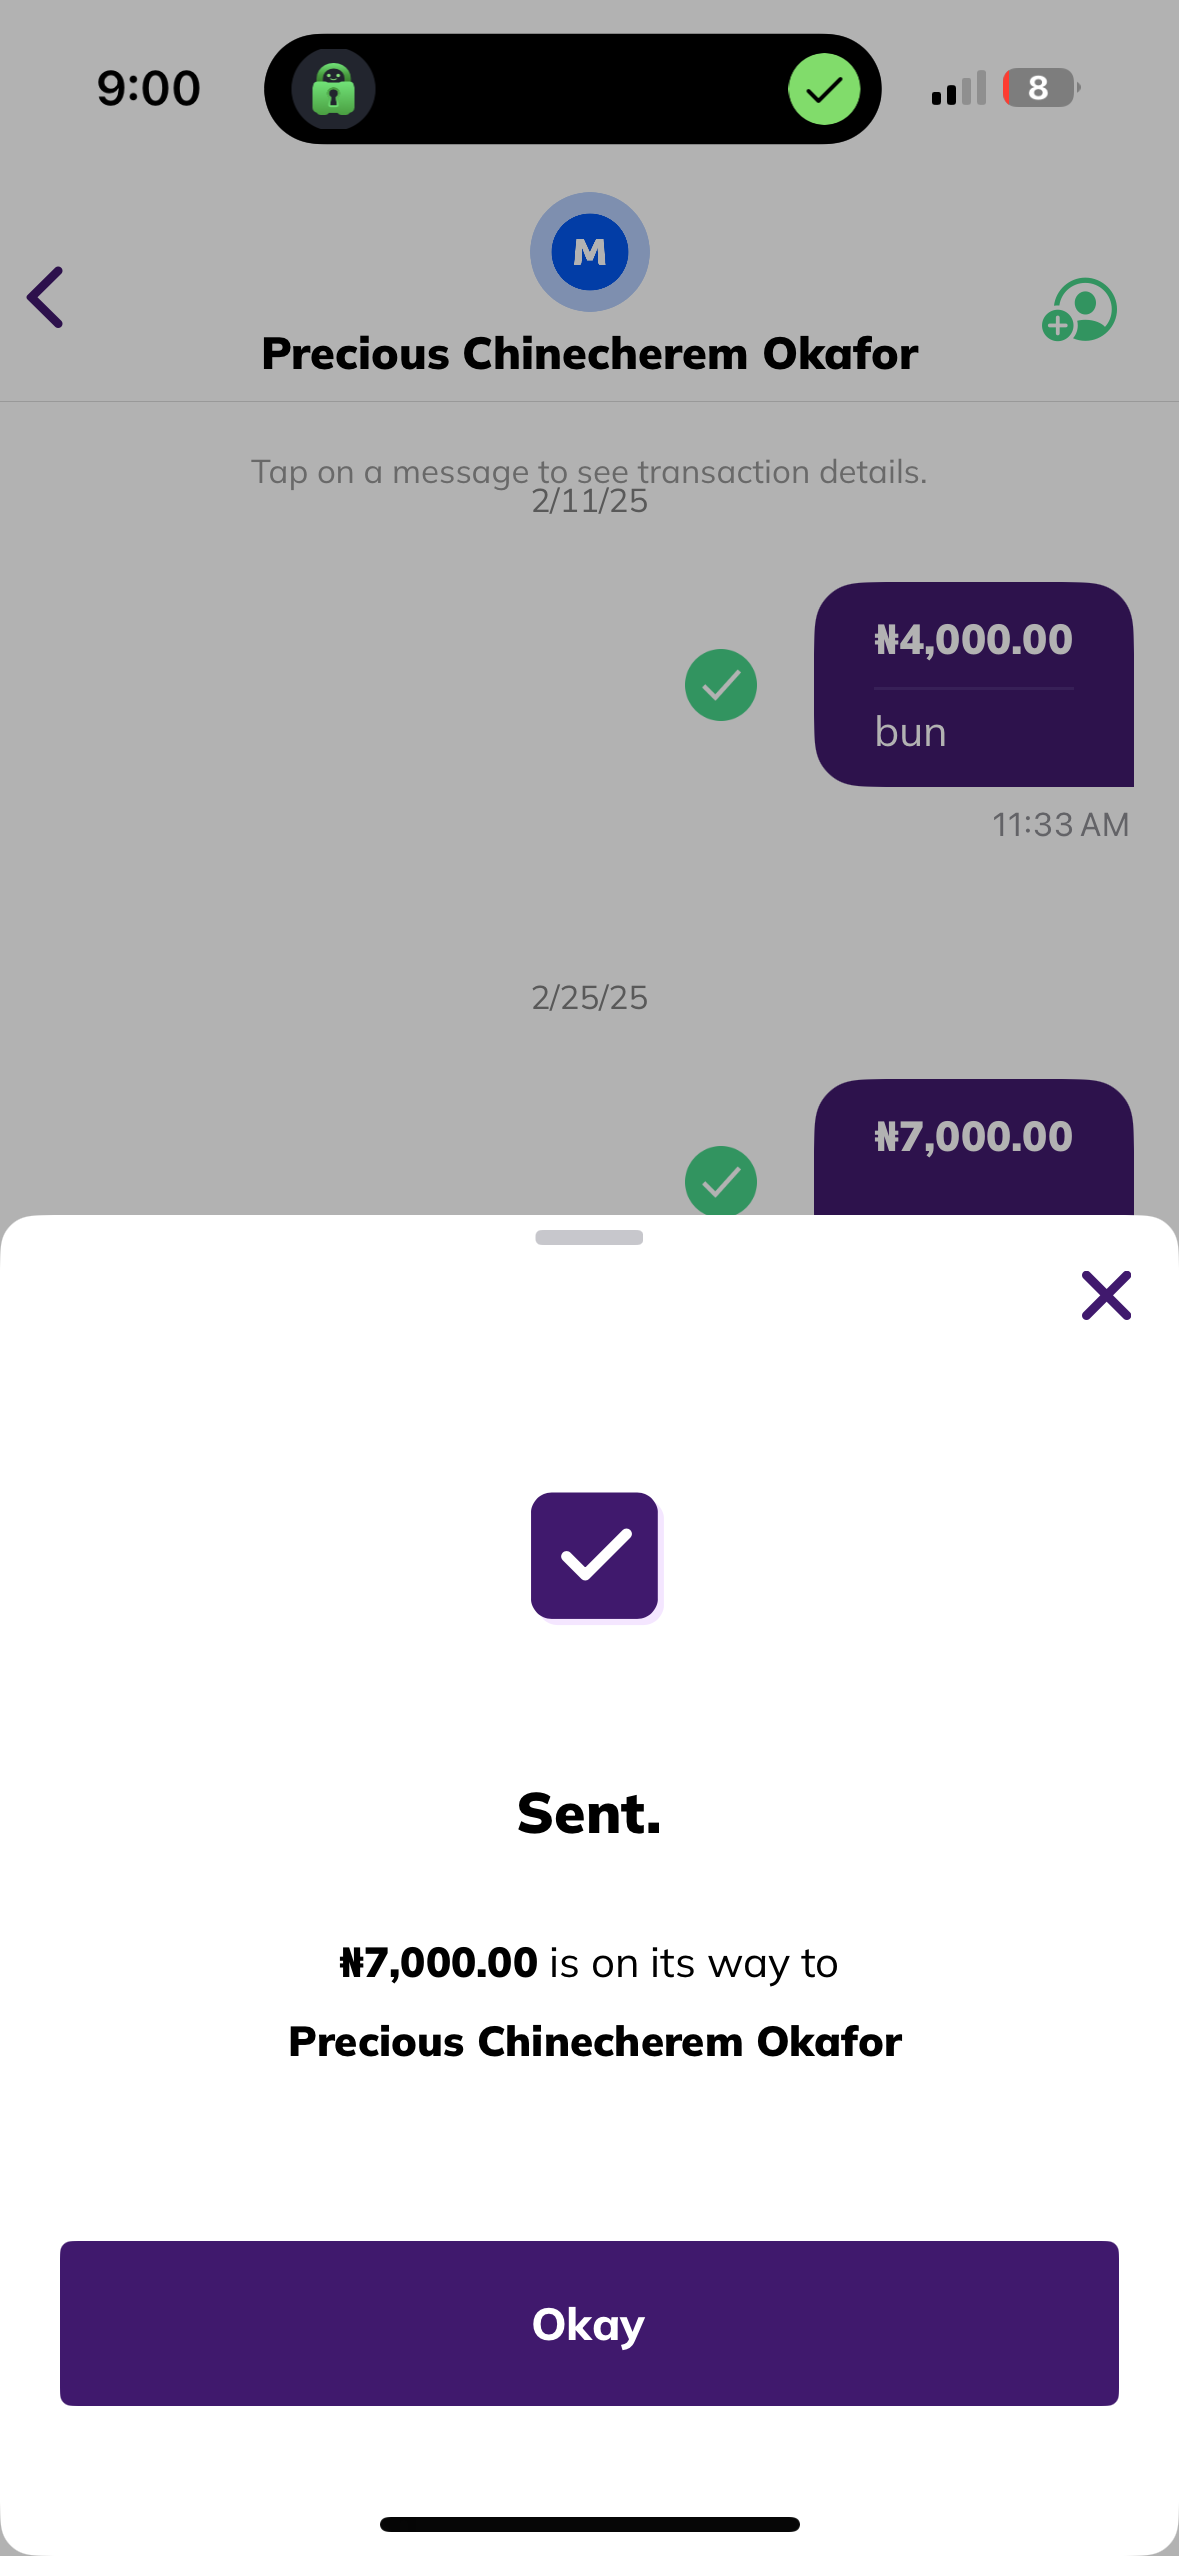Tap green check beside ₦7,000.00 payment
This screenshot has width=1179, height=2556.
[x=720, y=1181]
